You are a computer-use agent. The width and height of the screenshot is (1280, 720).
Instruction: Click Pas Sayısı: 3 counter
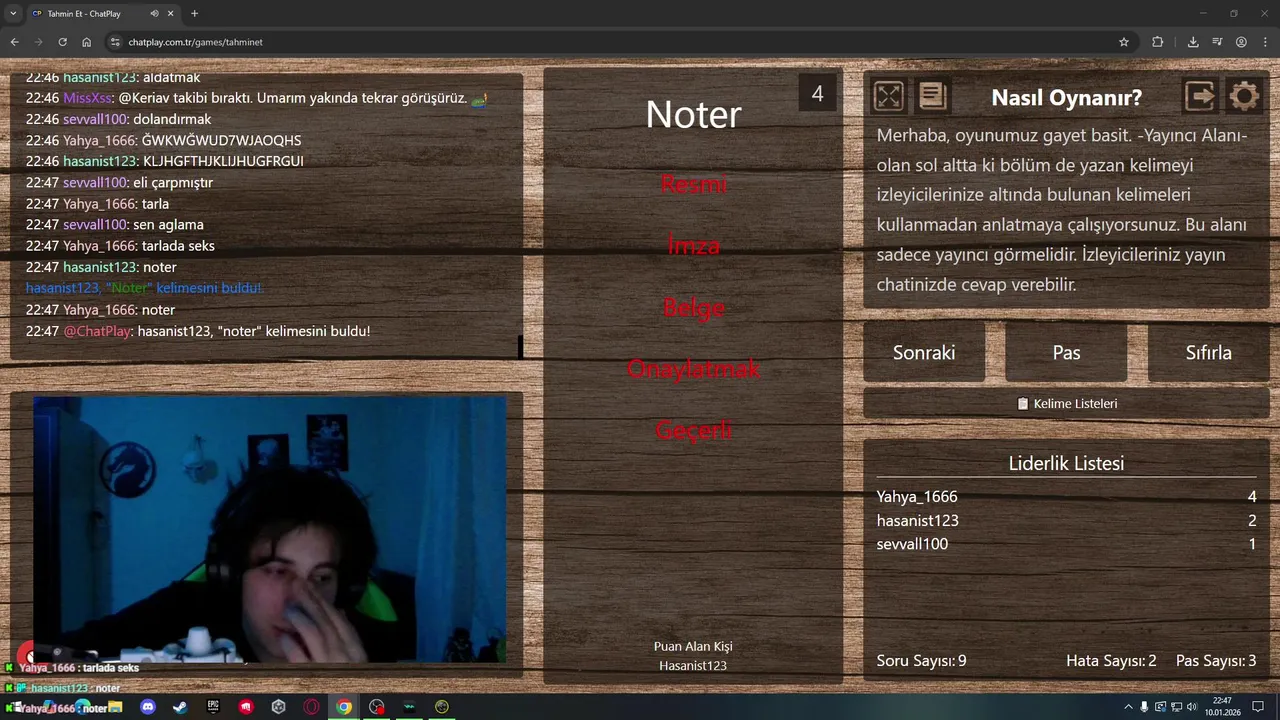tap(1216, 661)
